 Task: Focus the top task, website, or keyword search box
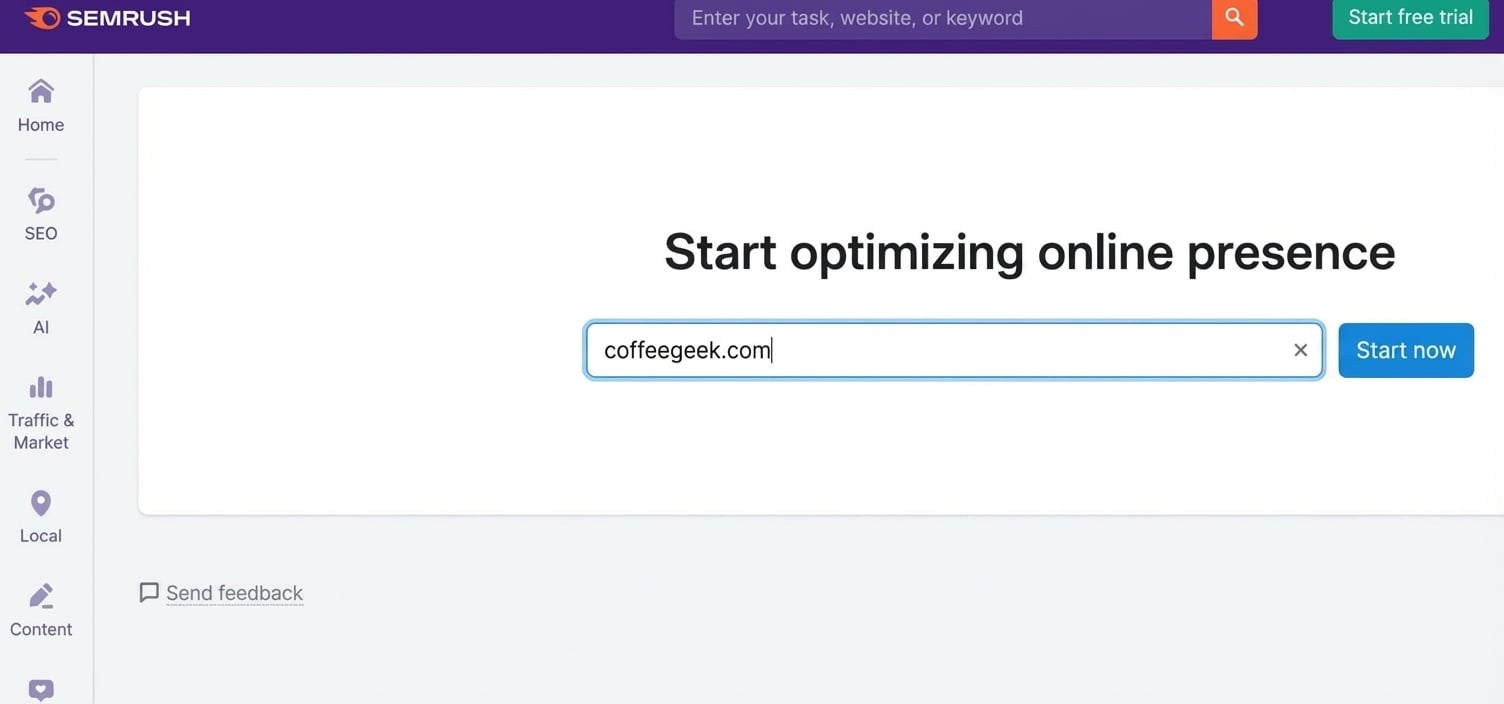point(940,18)
